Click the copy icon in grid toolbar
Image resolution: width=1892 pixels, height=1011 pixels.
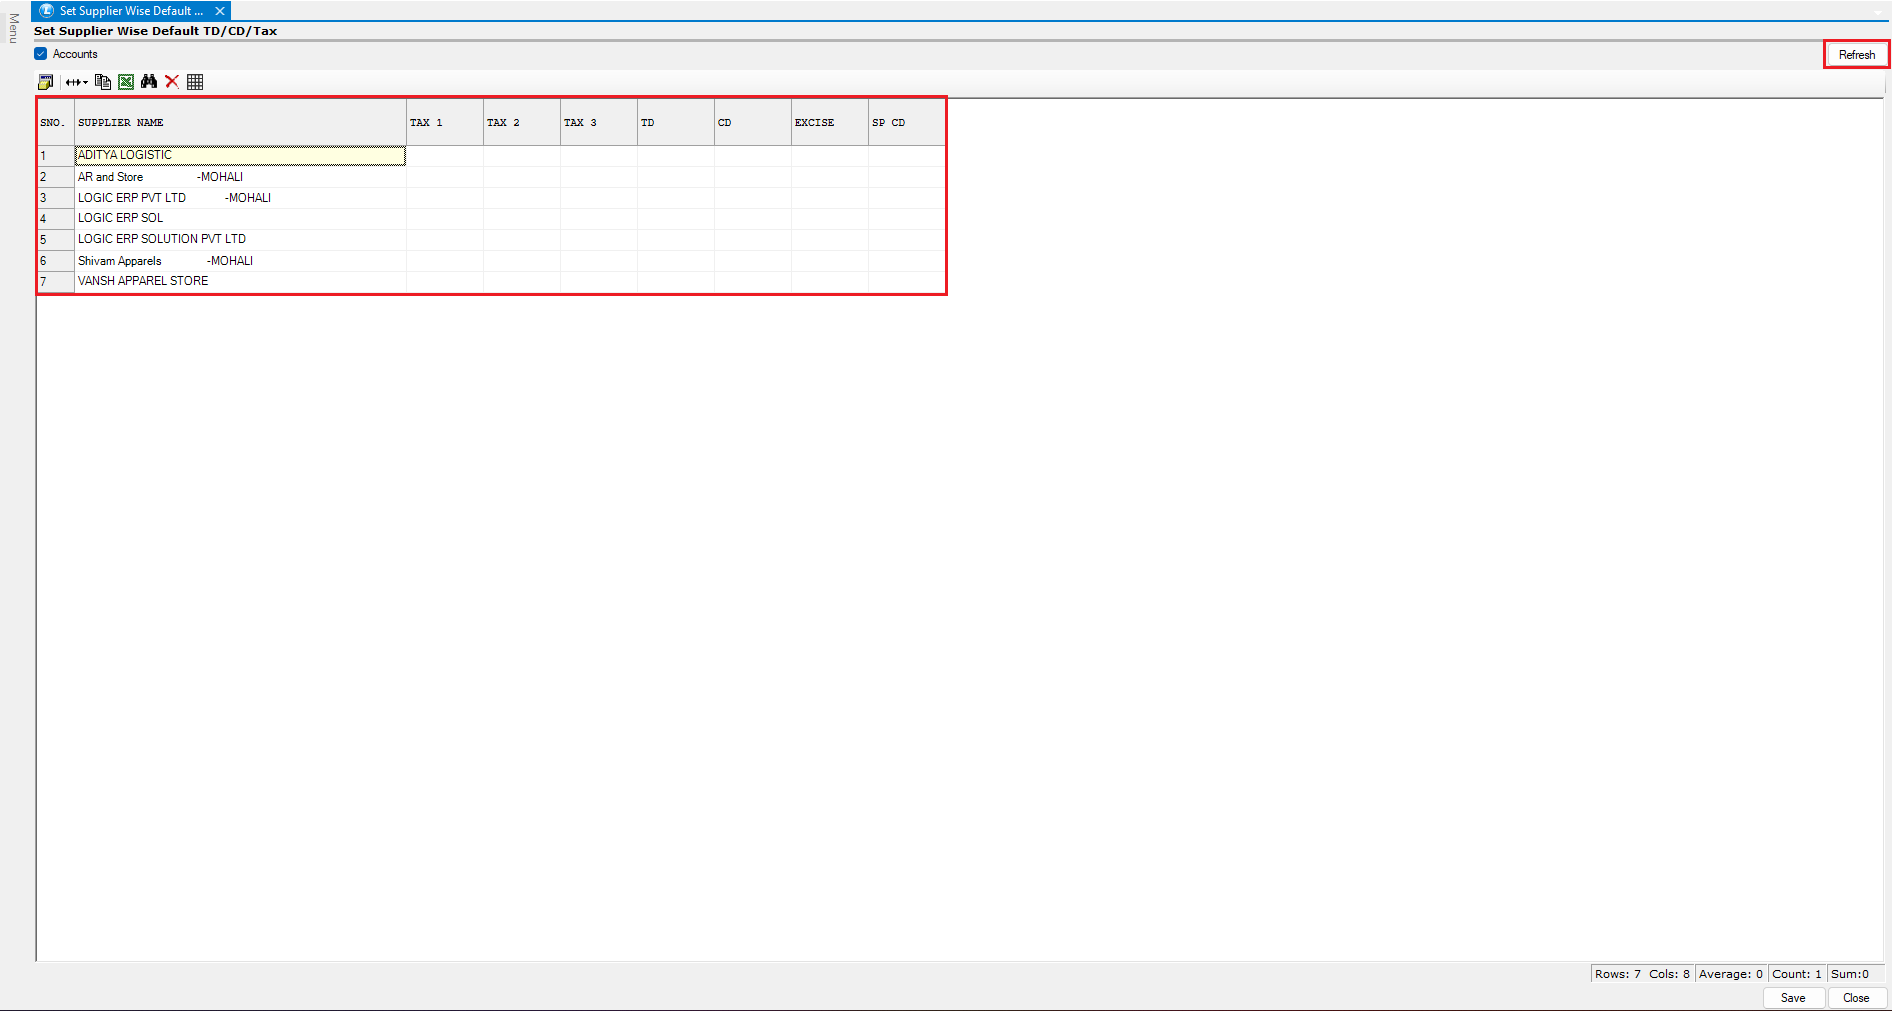click(102, 82)
